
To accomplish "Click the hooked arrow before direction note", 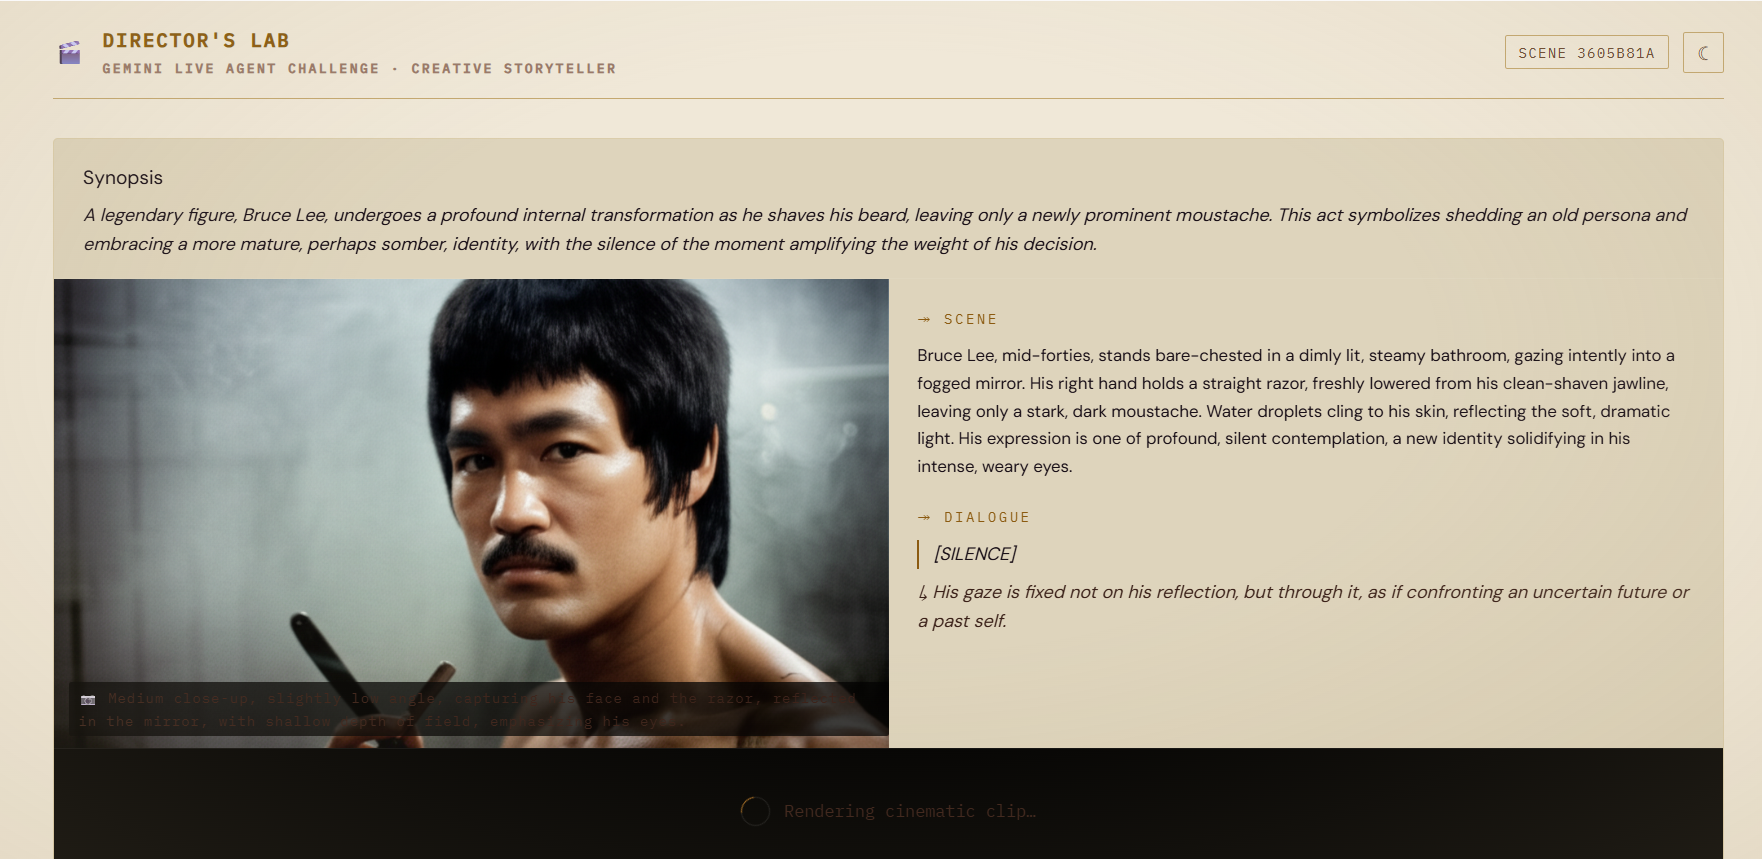I will tap(923, 593).
